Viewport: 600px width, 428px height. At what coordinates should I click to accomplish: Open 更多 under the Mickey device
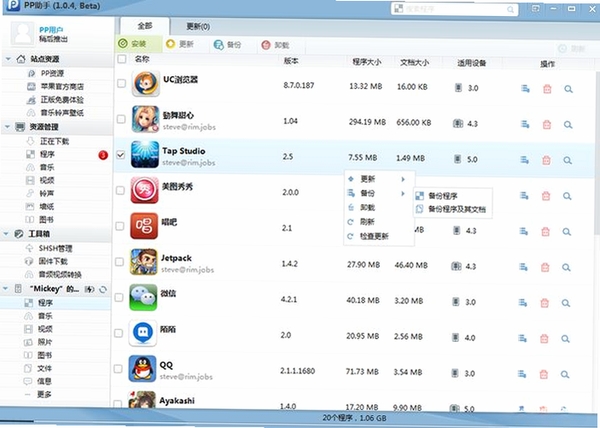(x=44, y=394)
